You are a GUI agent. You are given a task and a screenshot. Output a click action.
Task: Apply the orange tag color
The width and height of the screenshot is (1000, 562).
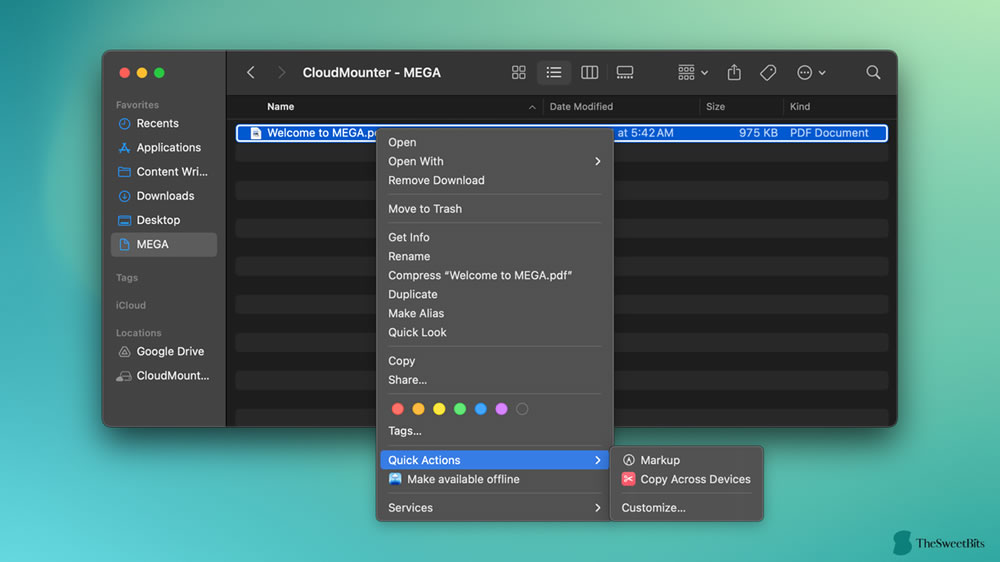pyautogui.click(x=418, y=409)
